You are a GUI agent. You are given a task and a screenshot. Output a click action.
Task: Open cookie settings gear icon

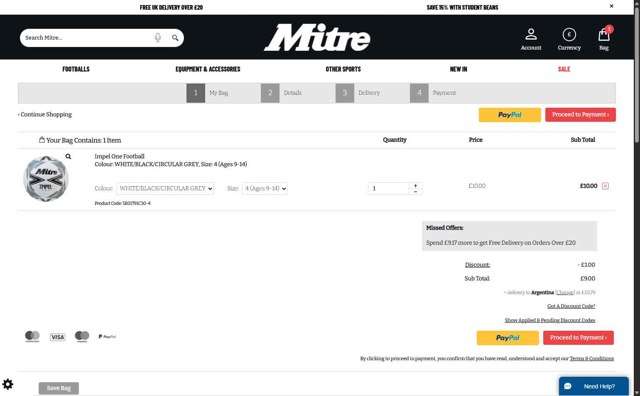8,384
